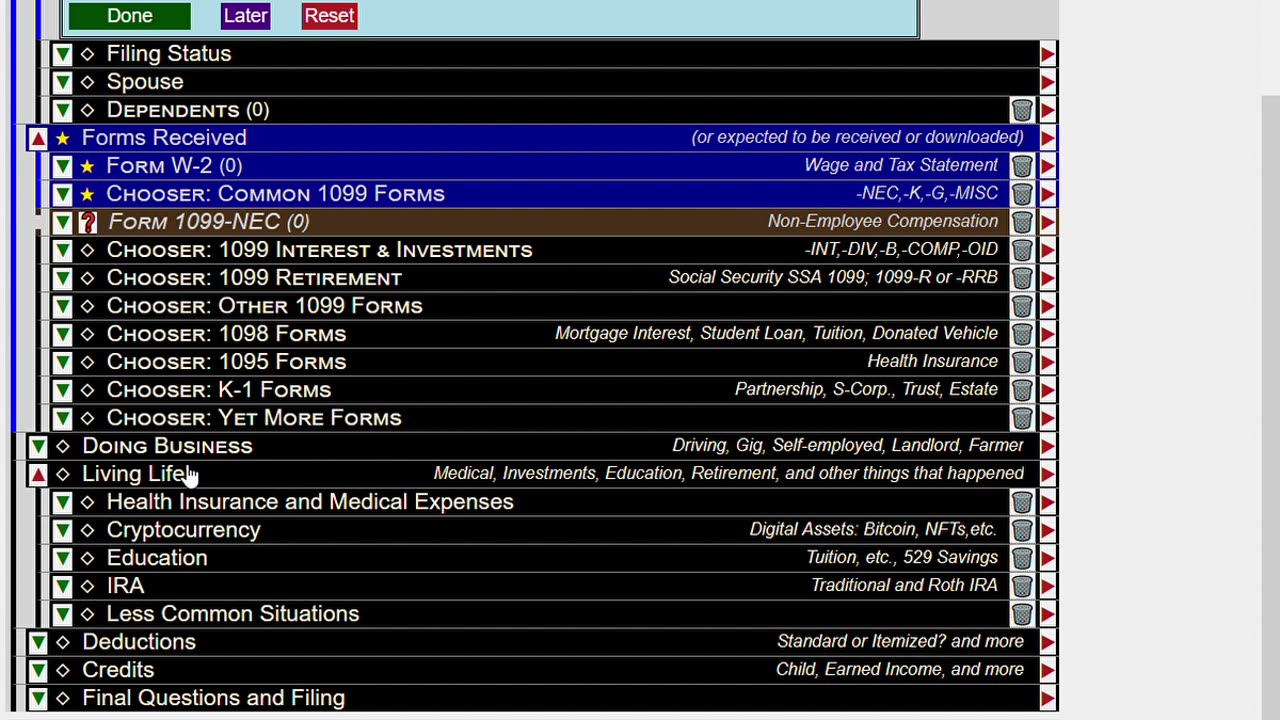Open Chooser: K-1 Forms
The image size is (1280, 720).
[218, 390]
